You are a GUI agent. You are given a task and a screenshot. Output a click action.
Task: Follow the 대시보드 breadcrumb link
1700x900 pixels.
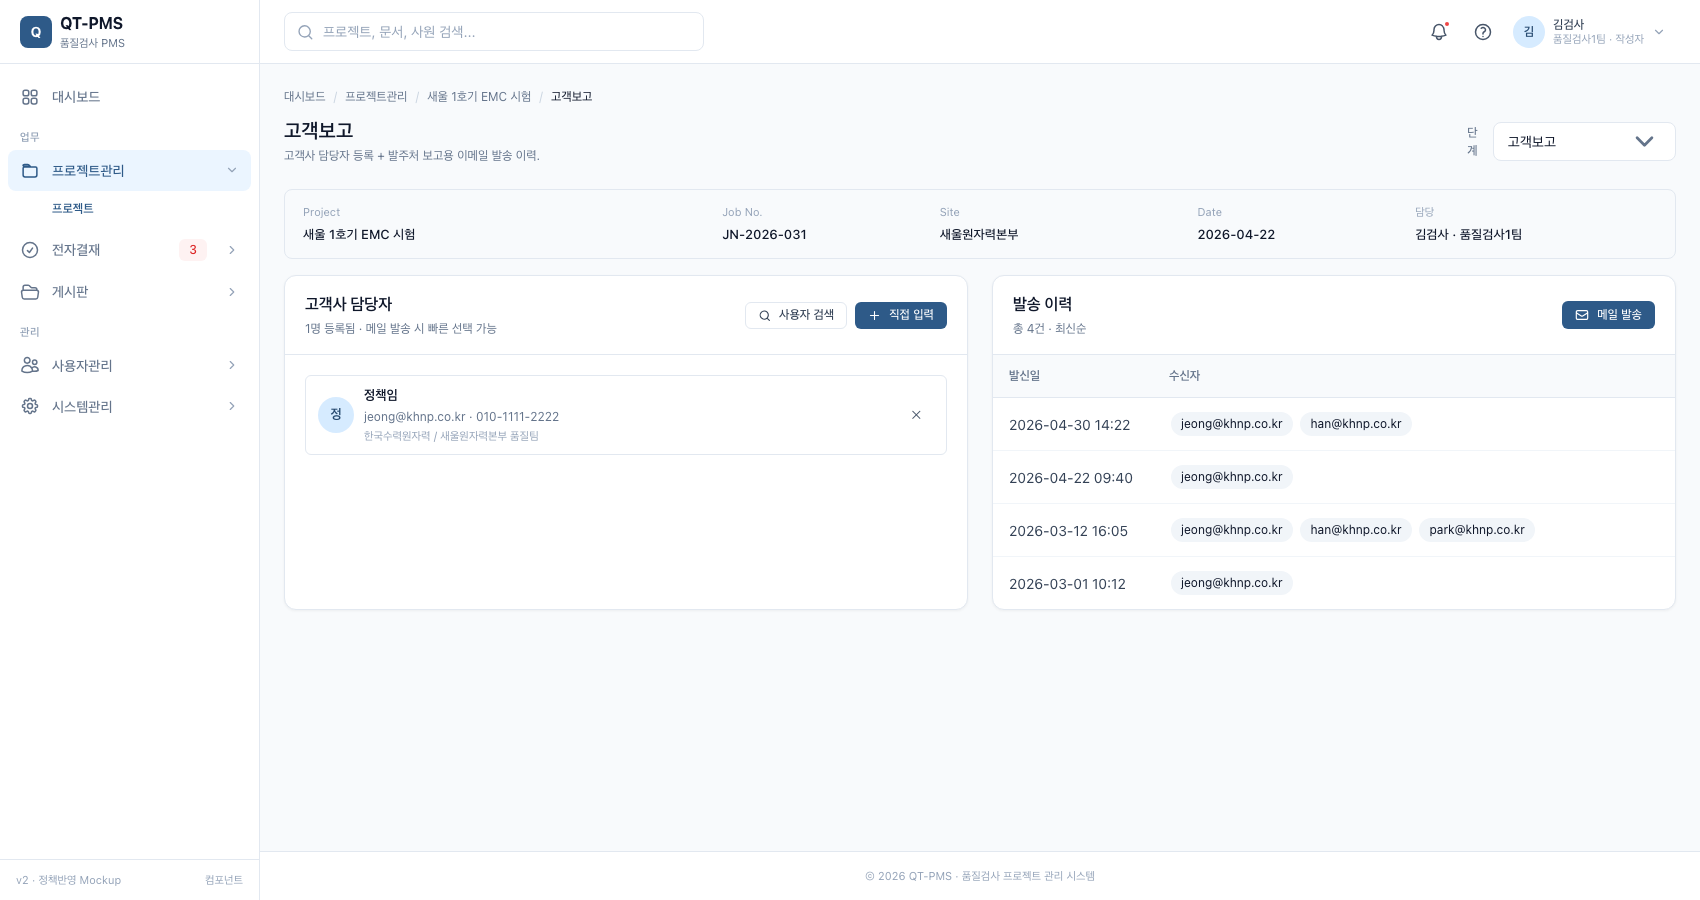305,97
